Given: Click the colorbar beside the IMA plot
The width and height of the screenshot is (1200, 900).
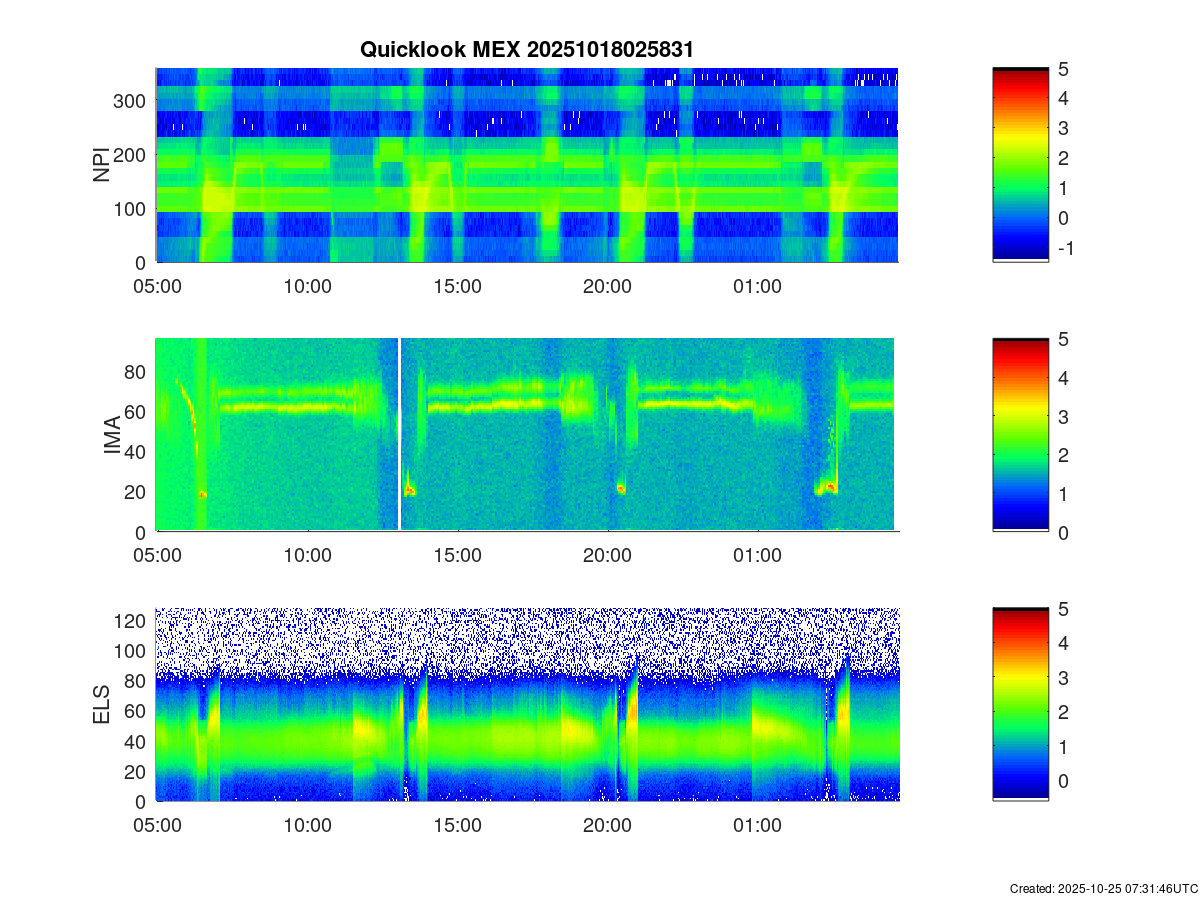Looking at the screenshot, I should click(1020, 435).
